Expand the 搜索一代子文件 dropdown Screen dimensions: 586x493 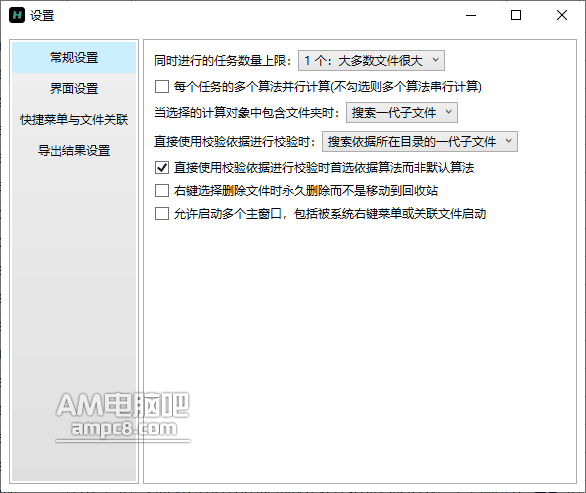point(402,113)
